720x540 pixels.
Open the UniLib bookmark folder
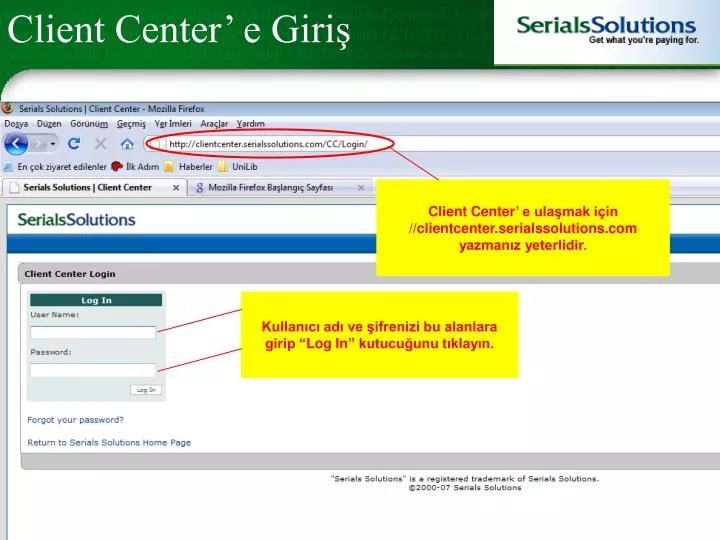point(238,167)
